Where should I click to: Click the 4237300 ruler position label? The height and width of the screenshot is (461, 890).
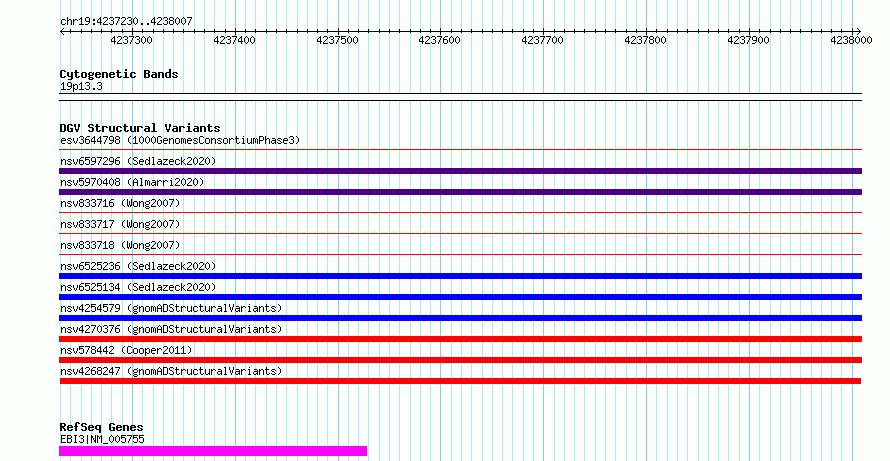click(131, 40)
